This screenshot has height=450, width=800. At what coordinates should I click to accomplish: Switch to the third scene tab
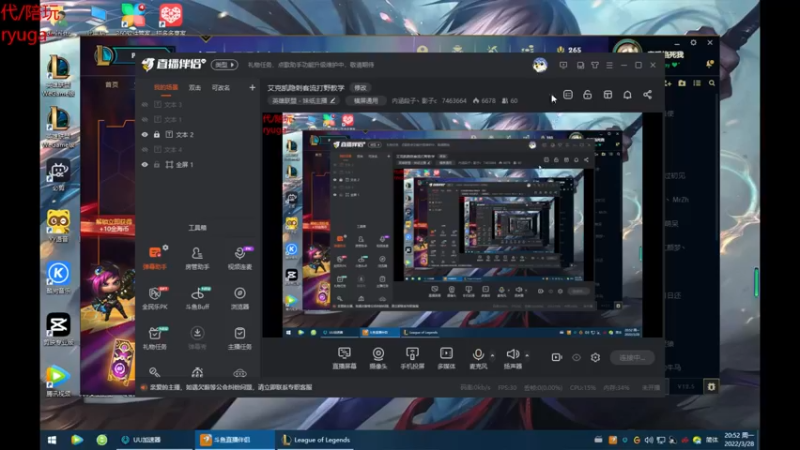220,88
